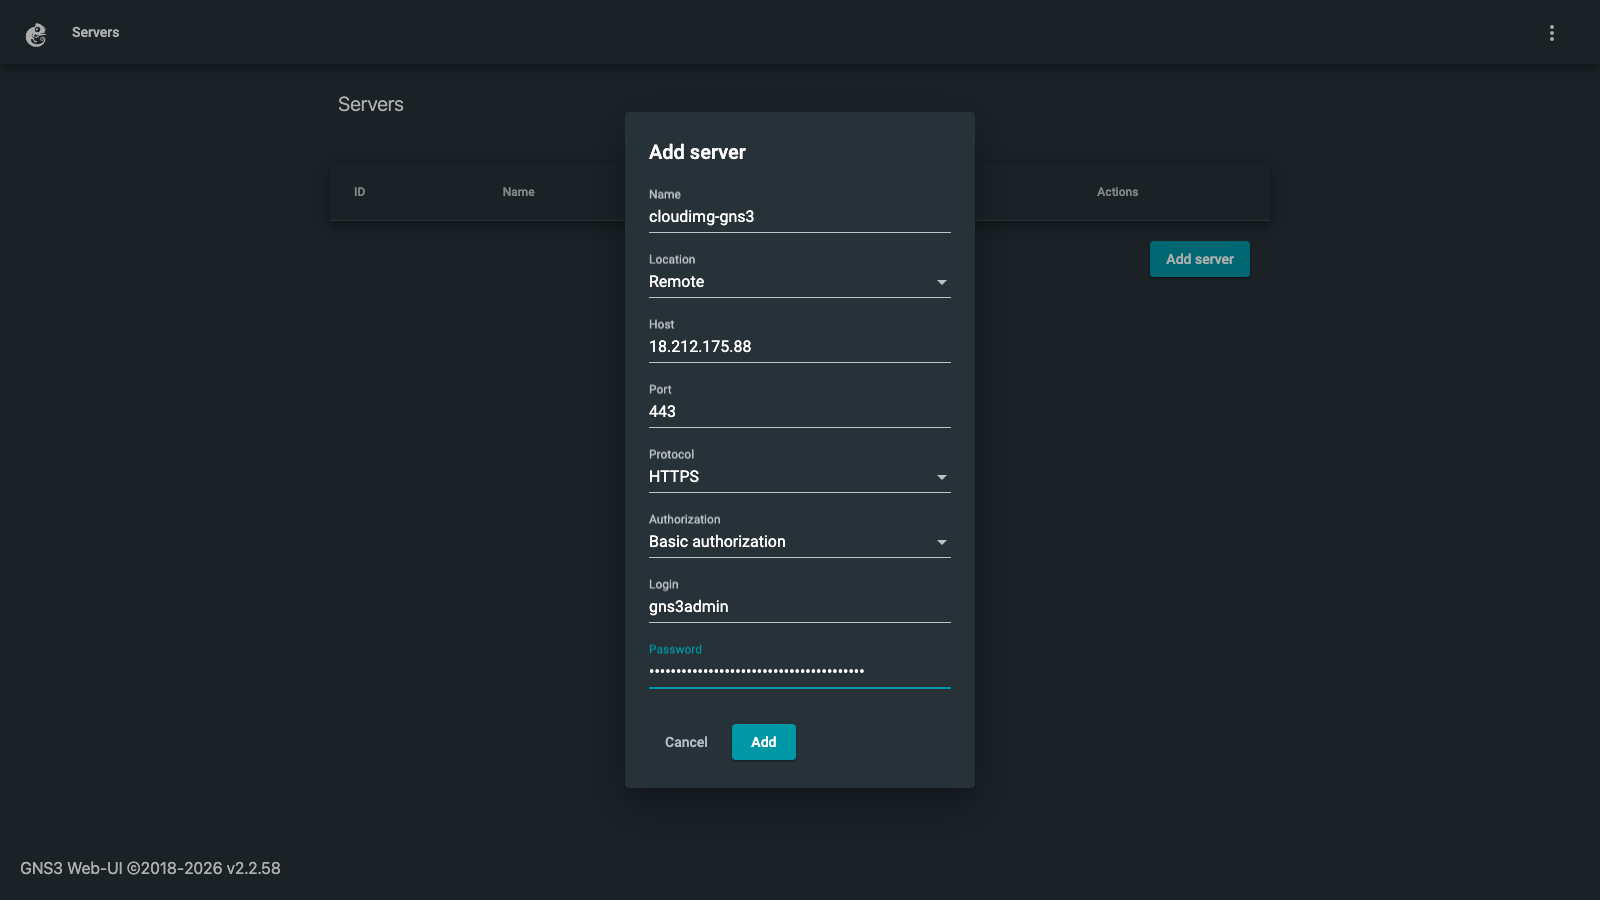Open the three-dot options menu

[1552, 33]
